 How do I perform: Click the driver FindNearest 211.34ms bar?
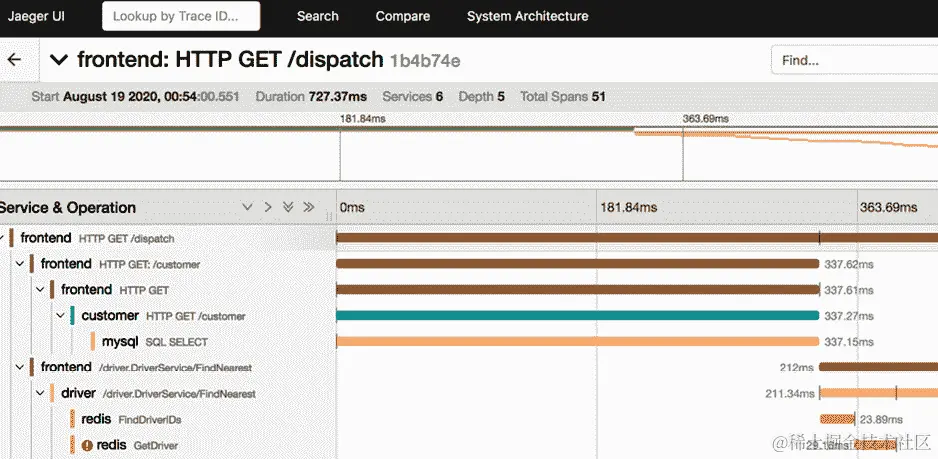[879, 393]
